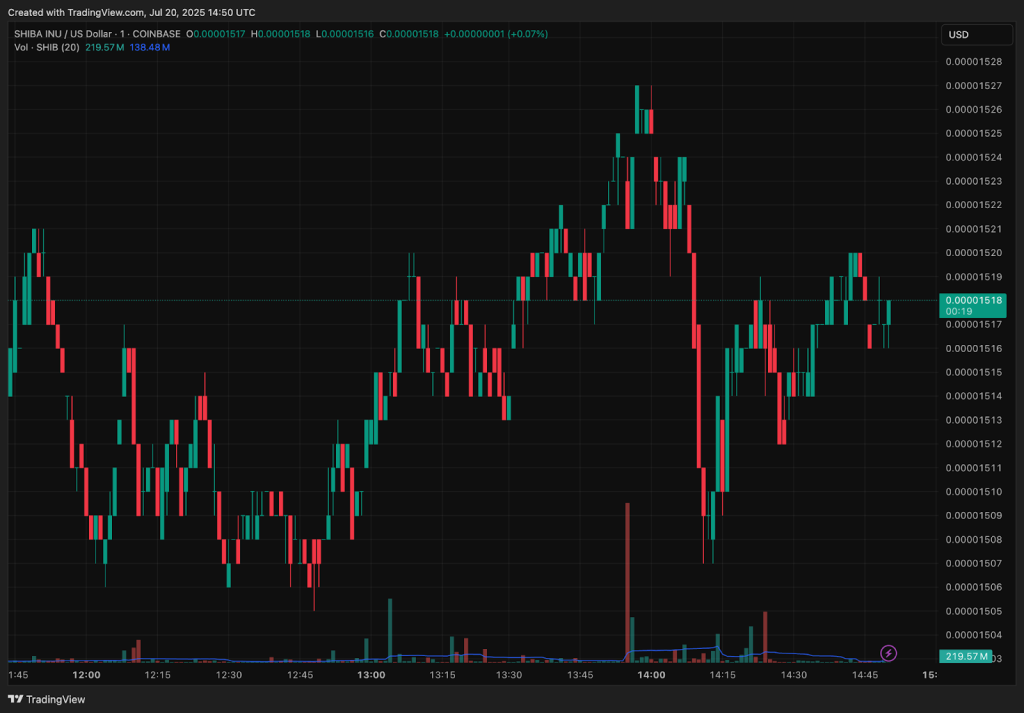Click the 12:30 time axis label
Viewport: 1024px width, 713px height.
(229, 675)
